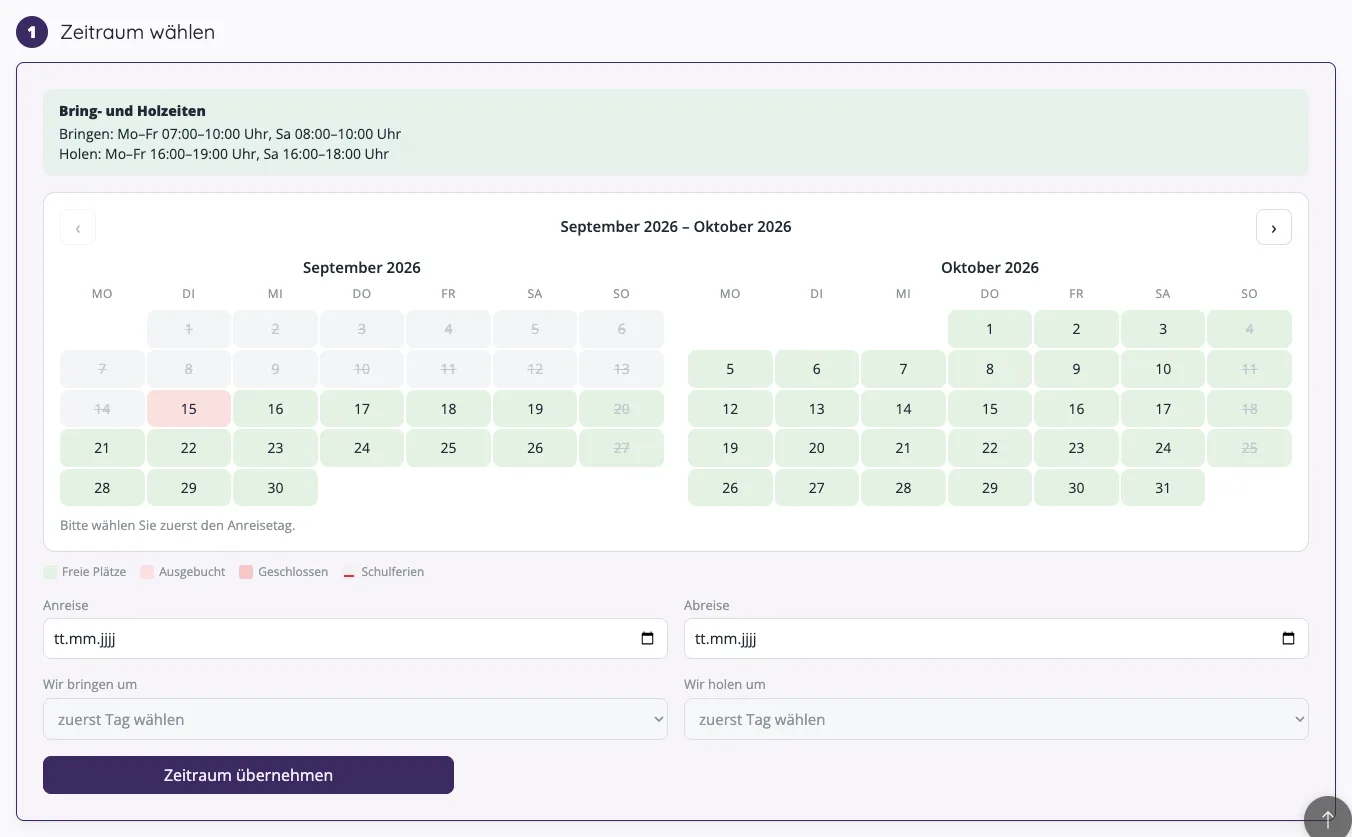Click the "Ausgebucht" legend label
This screenshot has height=837, width=1352.
192,572
